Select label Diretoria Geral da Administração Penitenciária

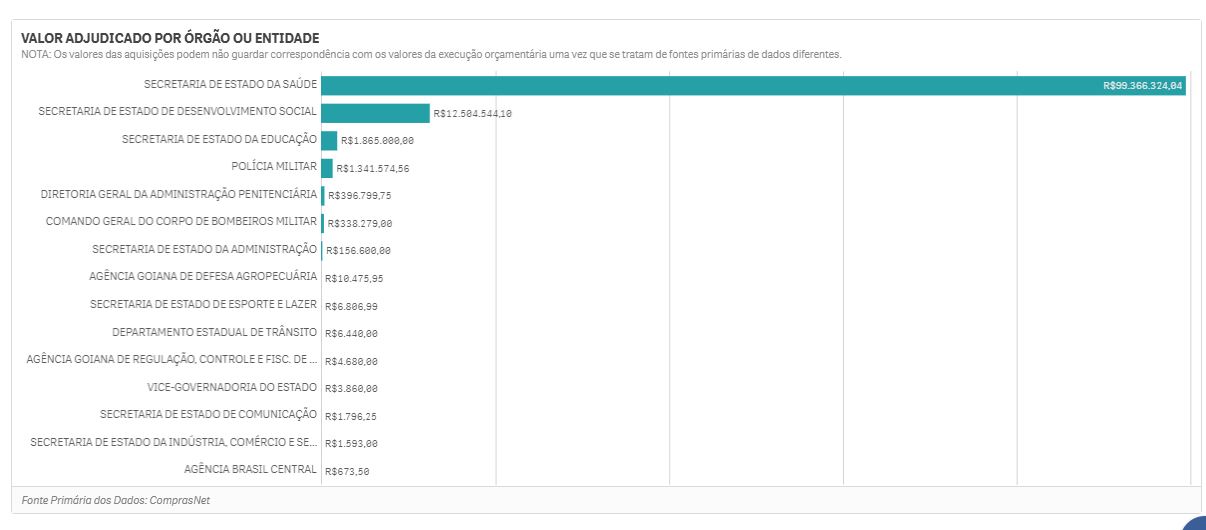[x=178, y=194]
